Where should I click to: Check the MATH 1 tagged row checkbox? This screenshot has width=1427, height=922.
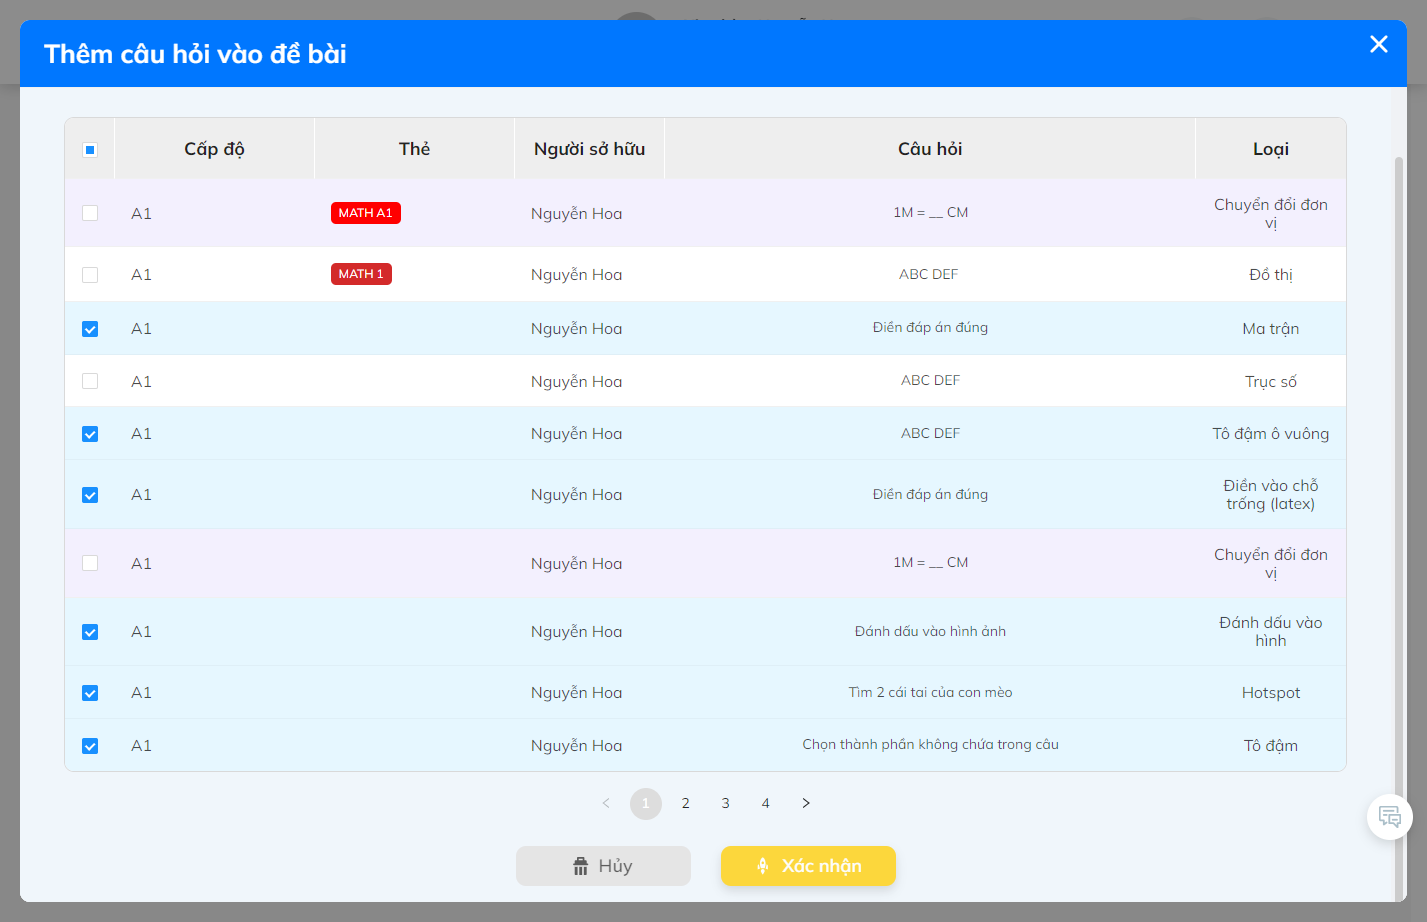click(90, 275)
